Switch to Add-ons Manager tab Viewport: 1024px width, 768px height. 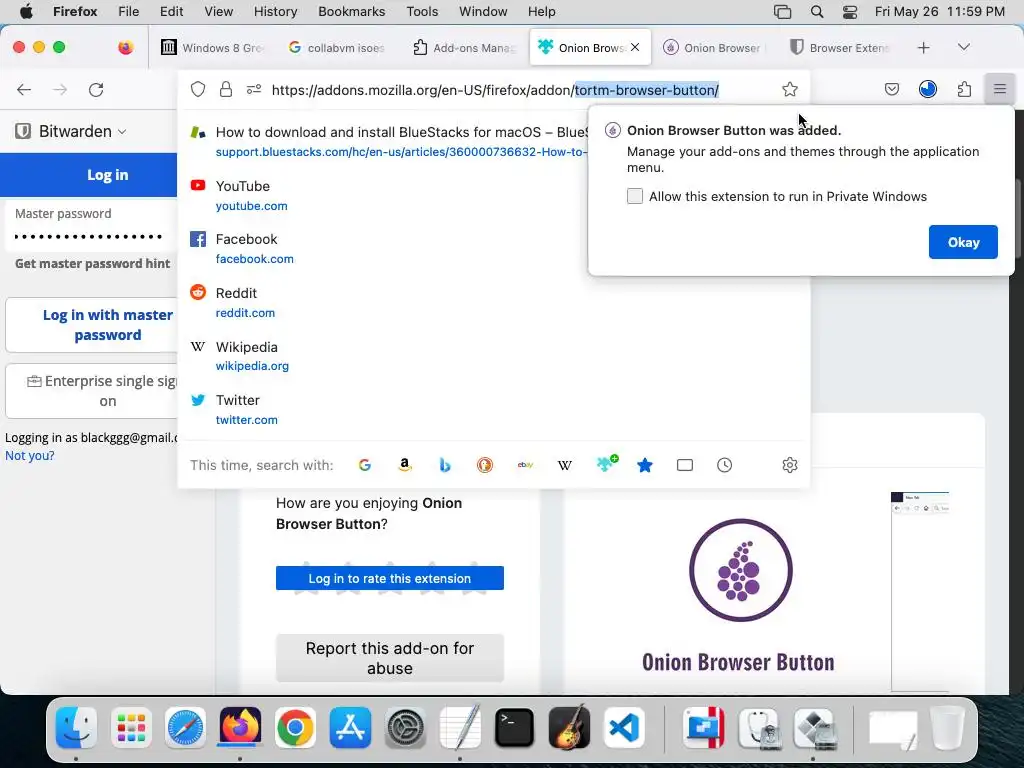[x=464, y=48]
